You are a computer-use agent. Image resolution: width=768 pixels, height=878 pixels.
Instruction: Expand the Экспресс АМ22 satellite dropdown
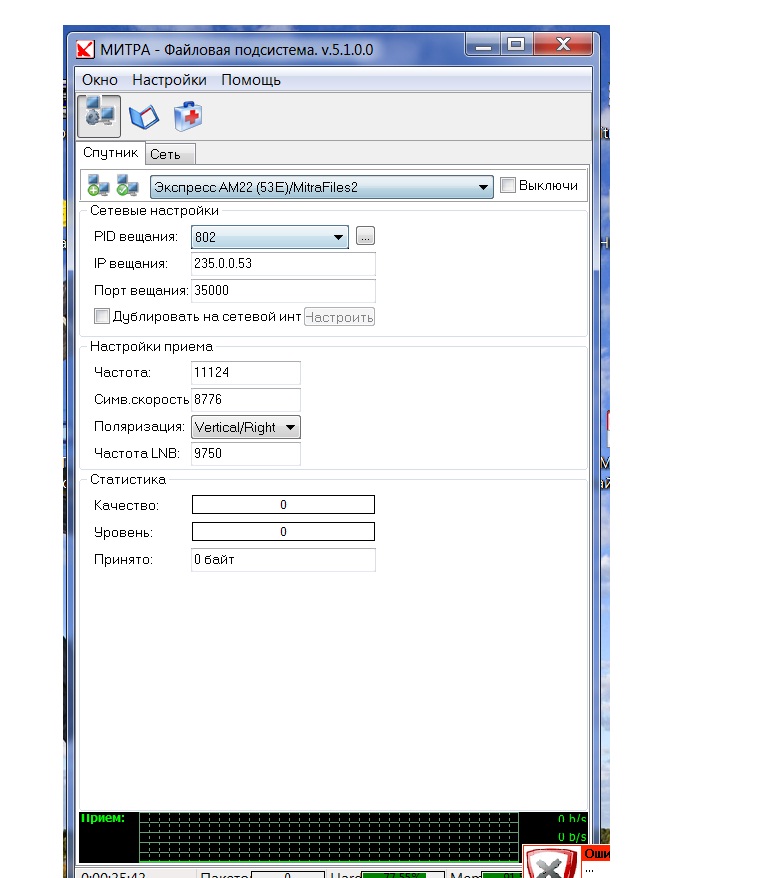coord(321,187)
